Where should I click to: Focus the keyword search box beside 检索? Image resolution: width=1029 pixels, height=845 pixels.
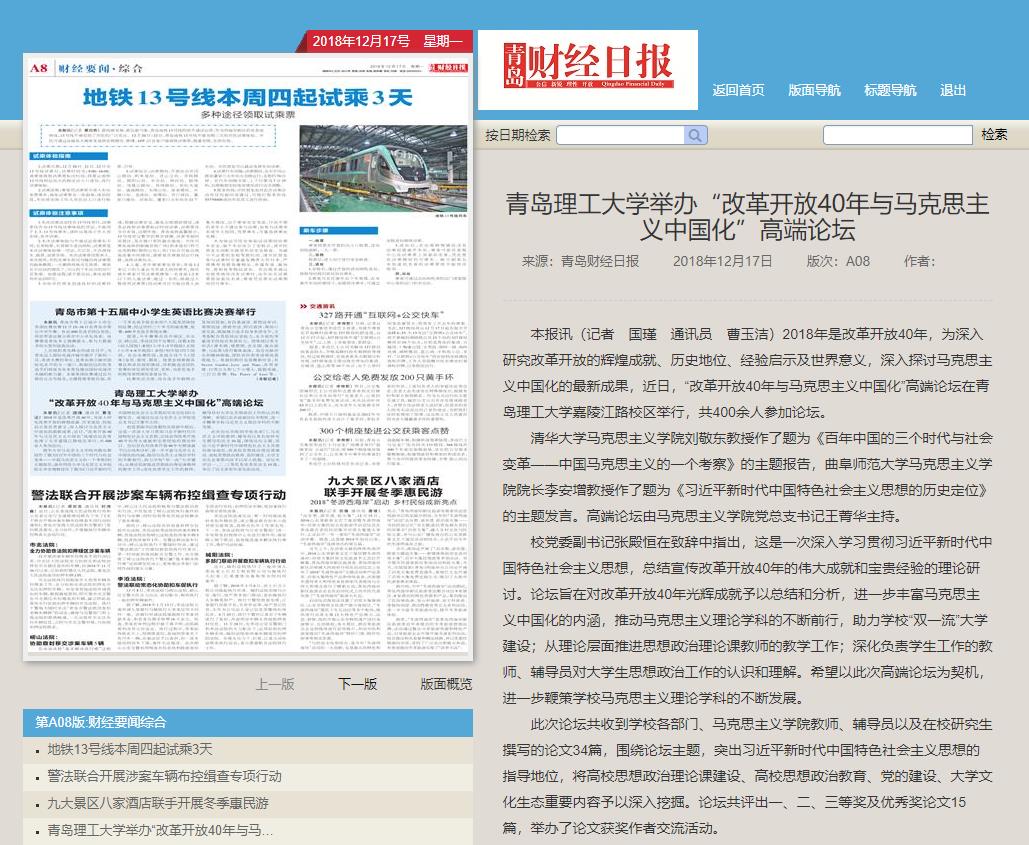(x=898, y=135)
